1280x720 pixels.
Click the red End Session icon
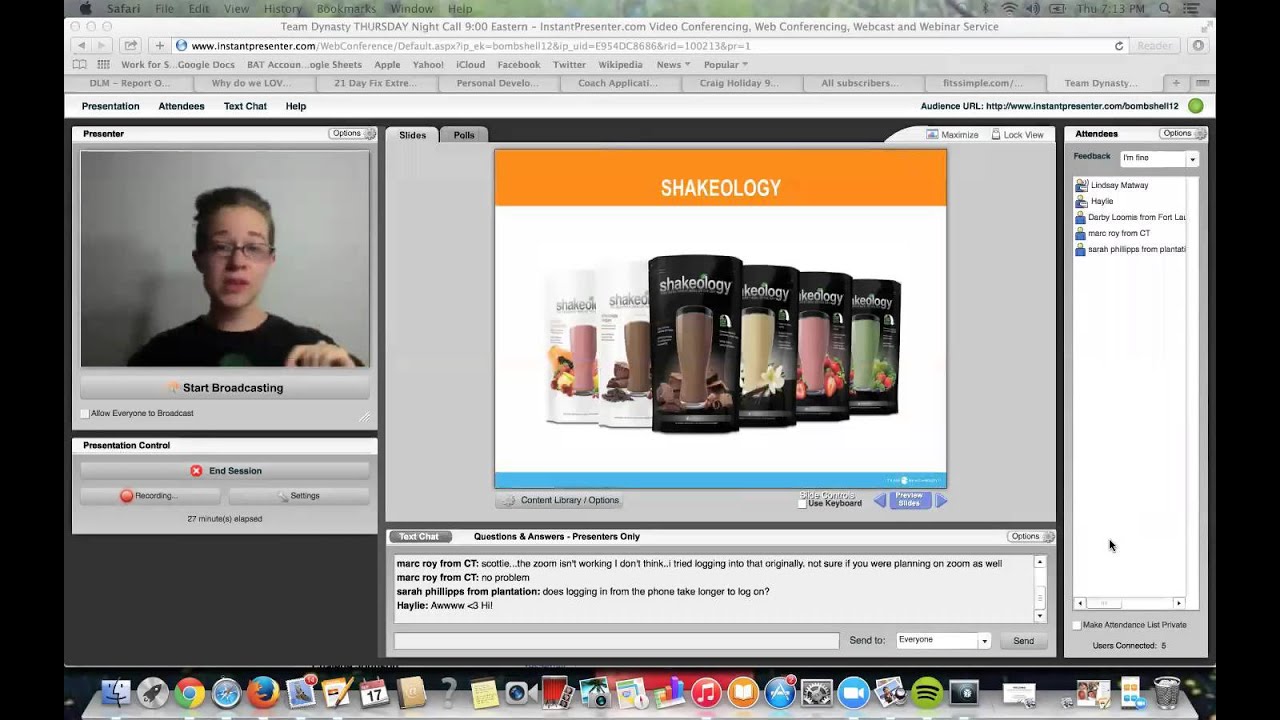[x=196, y=471]
